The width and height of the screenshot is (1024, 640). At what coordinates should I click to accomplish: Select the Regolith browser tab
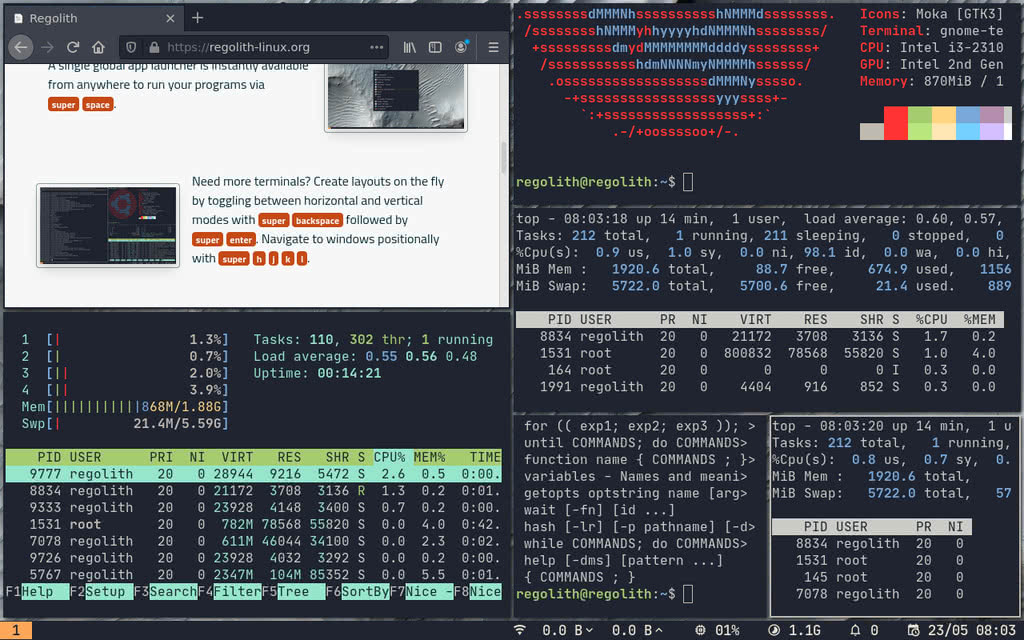pyautogui.click(x=93, y=18)
